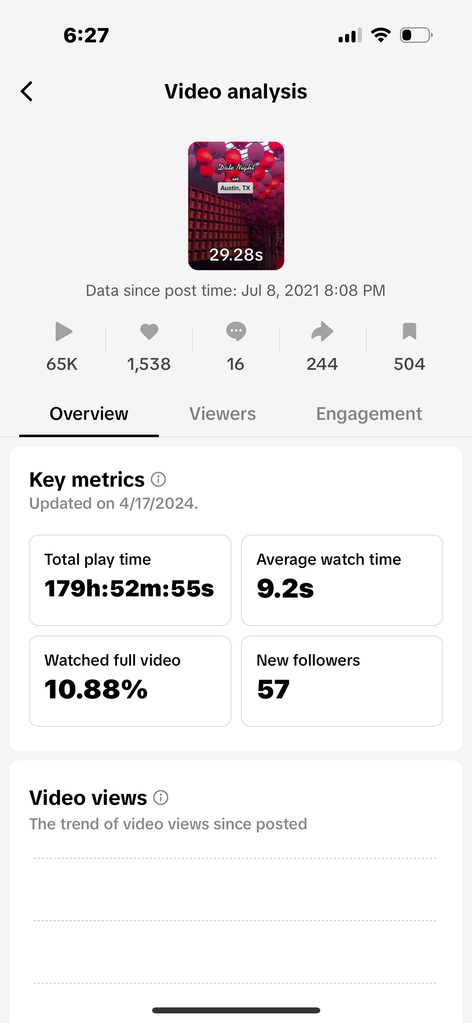This screenshot has width=472, height=1023.
Task: Tap the play views icon
Action: pyautogui.click(x=63, y=332)
